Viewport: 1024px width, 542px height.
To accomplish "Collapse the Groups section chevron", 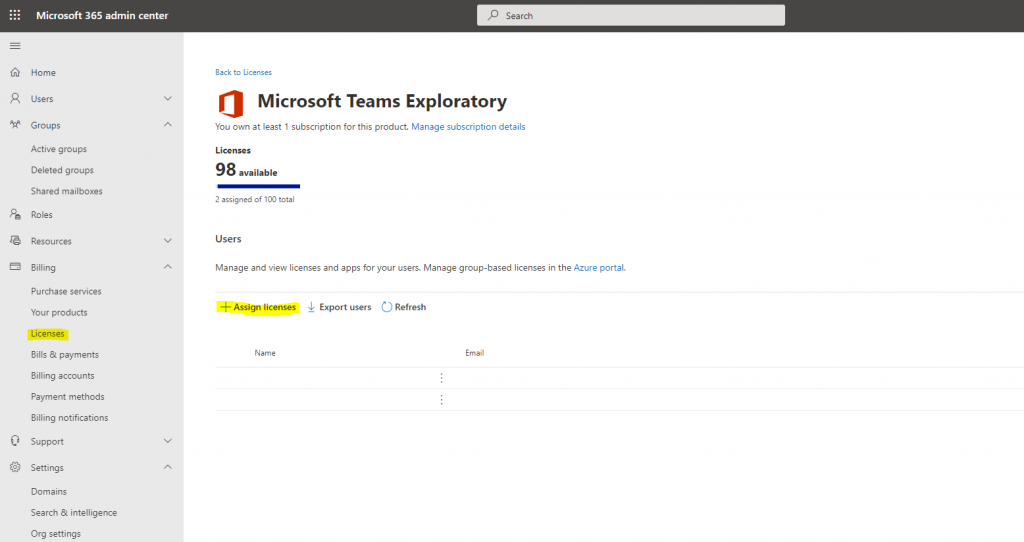I will point(168,125).
